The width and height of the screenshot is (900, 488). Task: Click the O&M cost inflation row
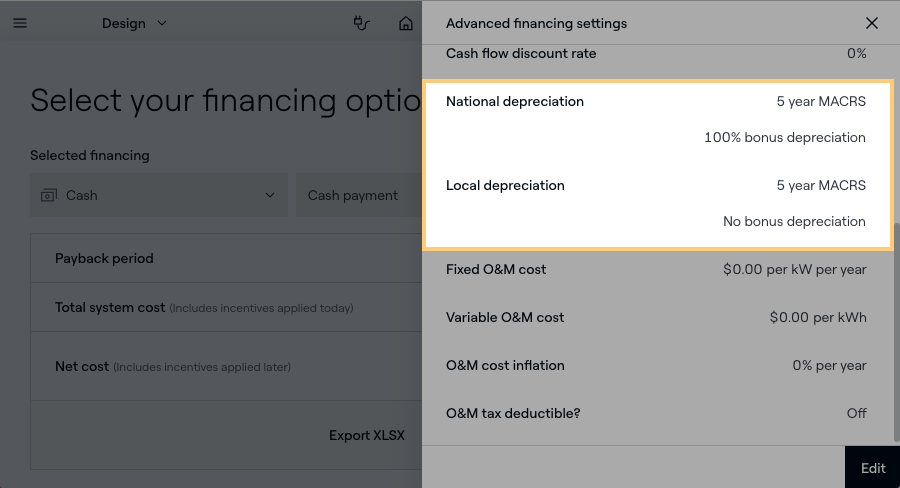point(656,365)
